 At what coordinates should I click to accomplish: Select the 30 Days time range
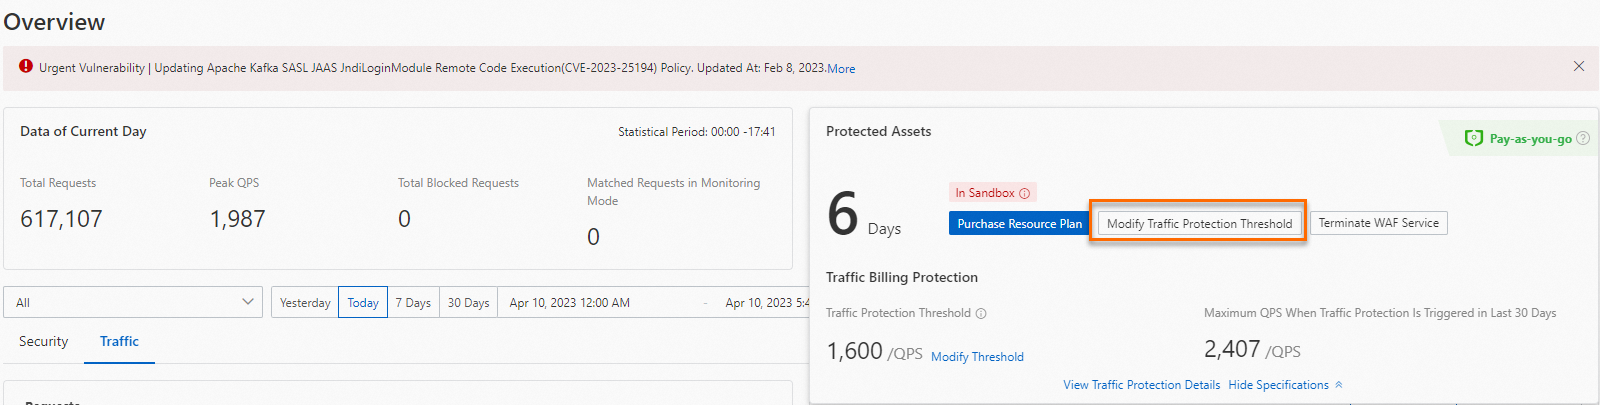(x=468, y=302)
